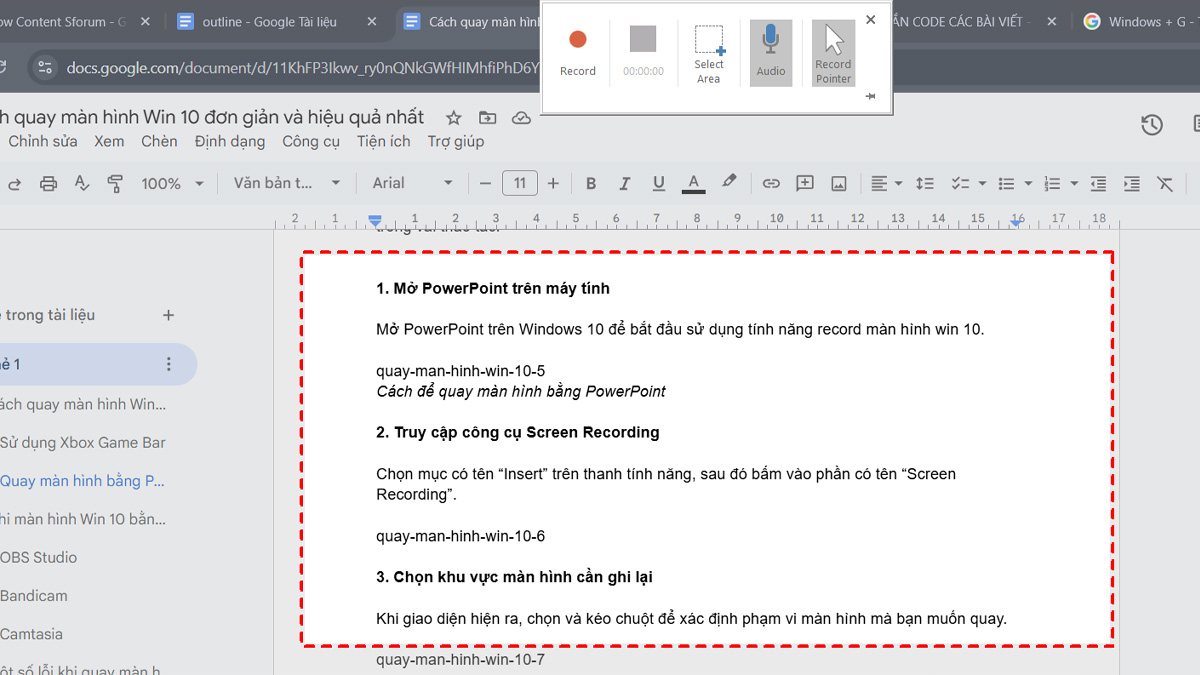Expand bulleted list options arrow
Viewport: 1200px width, 675px height.
(1028, 184)
